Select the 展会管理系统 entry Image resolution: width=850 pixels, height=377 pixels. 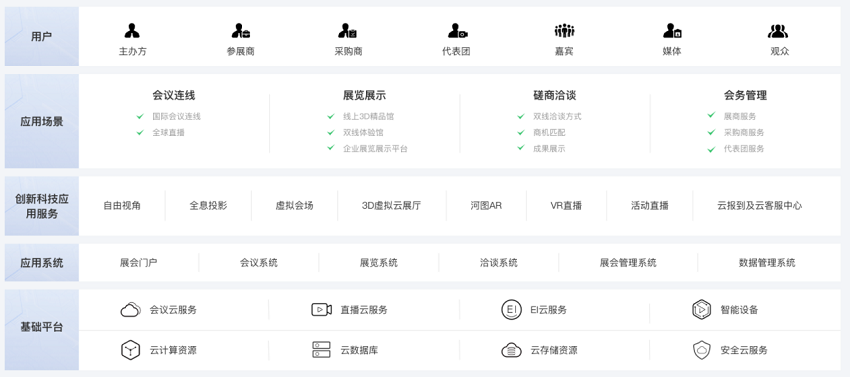coord(628,263)
